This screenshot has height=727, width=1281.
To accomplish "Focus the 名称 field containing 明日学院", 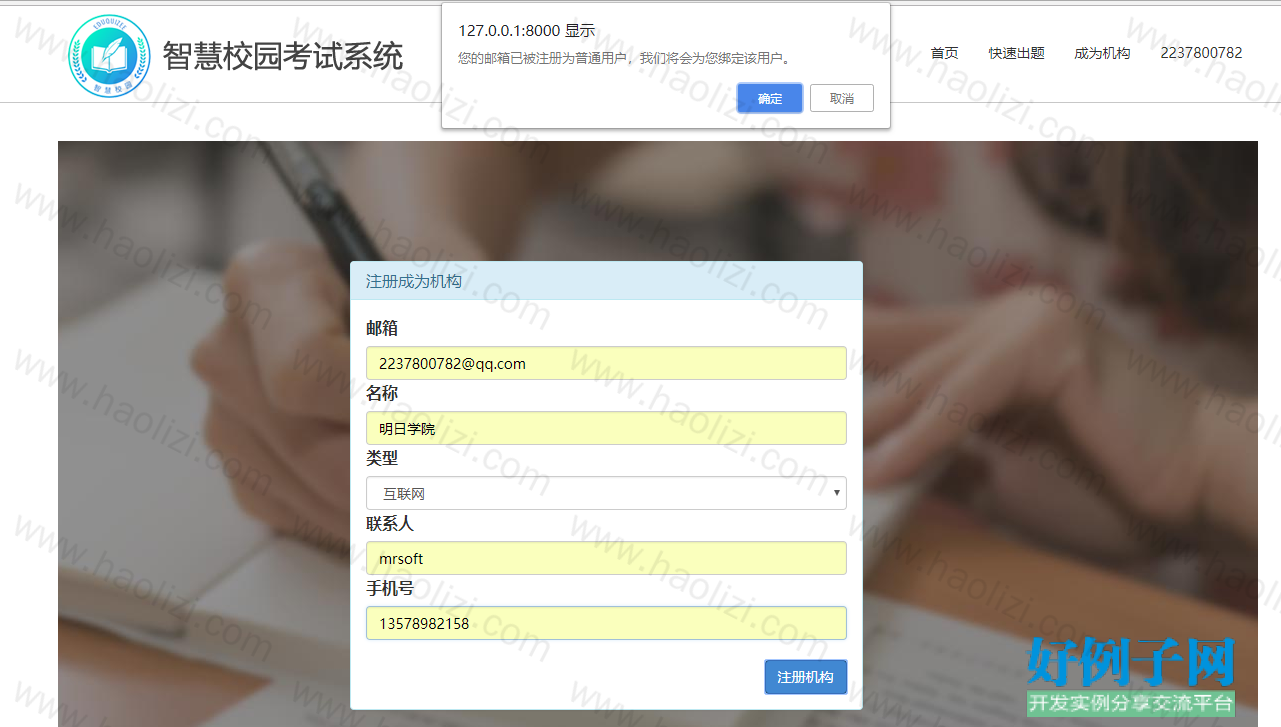I will 606,428.
